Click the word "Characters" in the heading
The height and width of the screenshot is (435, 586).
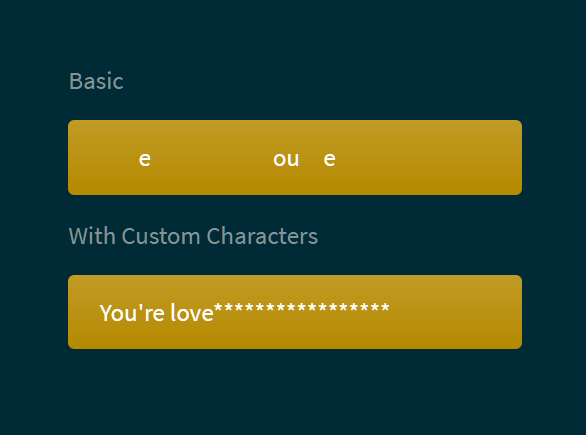click(262, 236)
